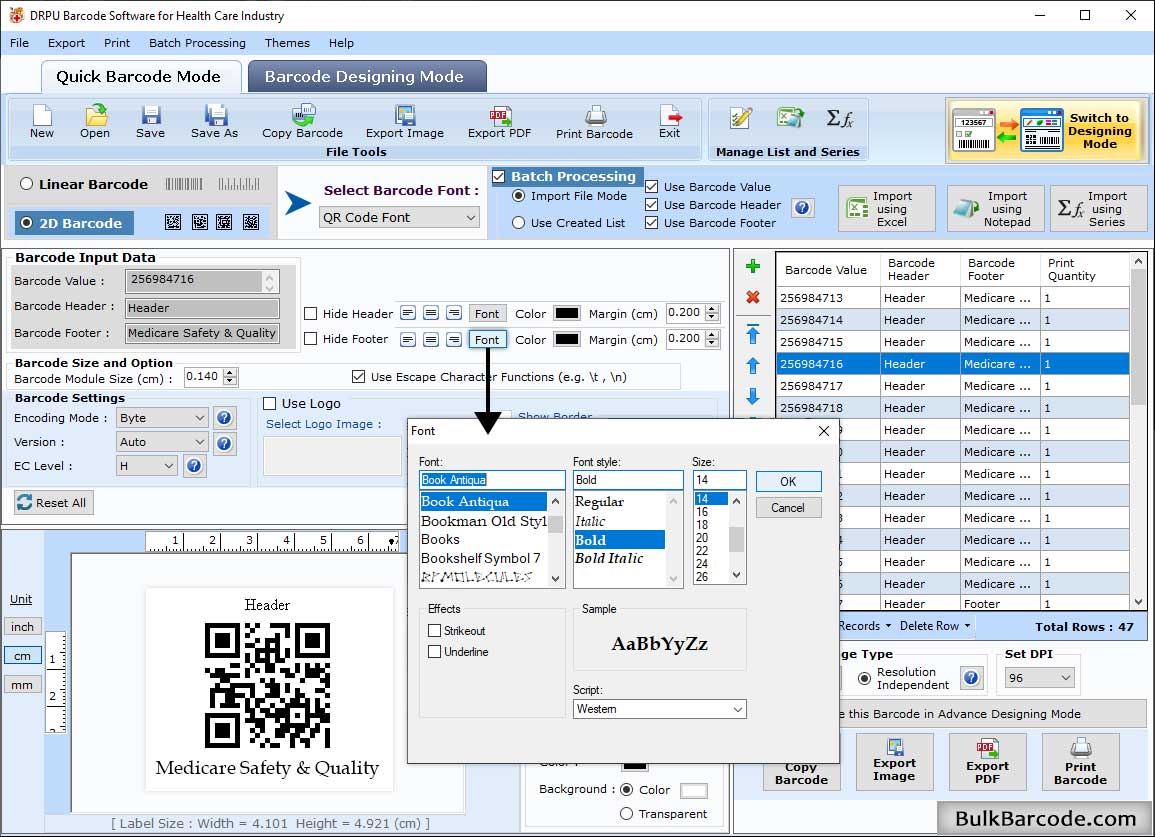
Task: Toggle Use Barcode Footer checkbox
Action: tap(651, 223)
